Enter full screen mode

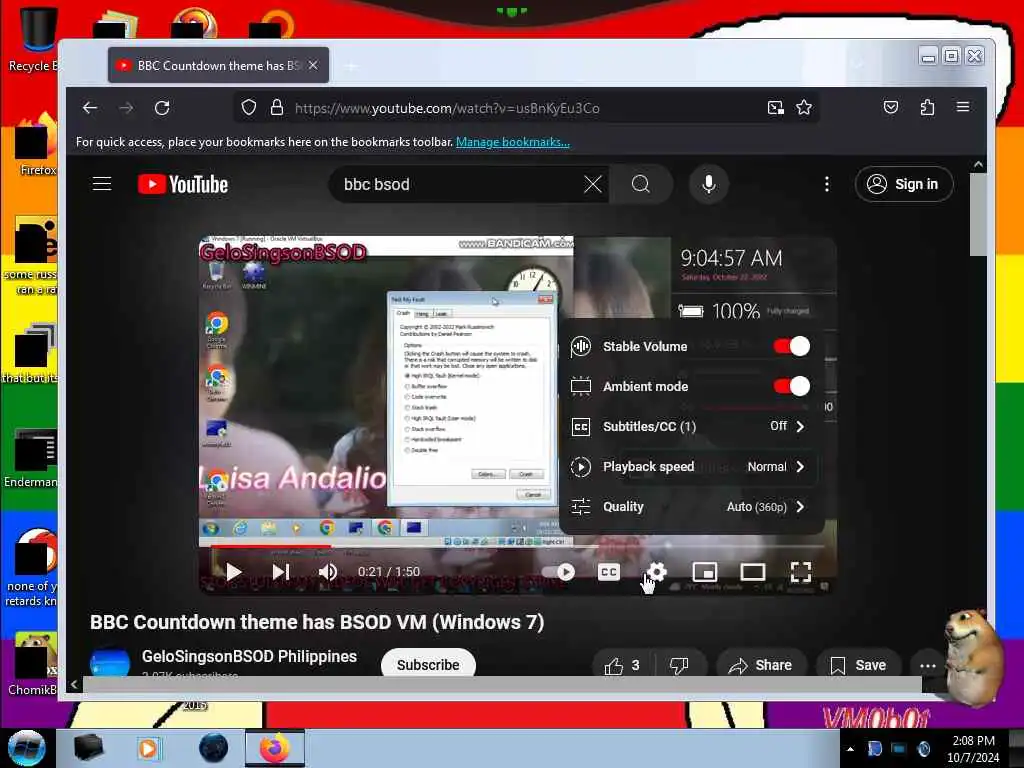coord(801,572)
